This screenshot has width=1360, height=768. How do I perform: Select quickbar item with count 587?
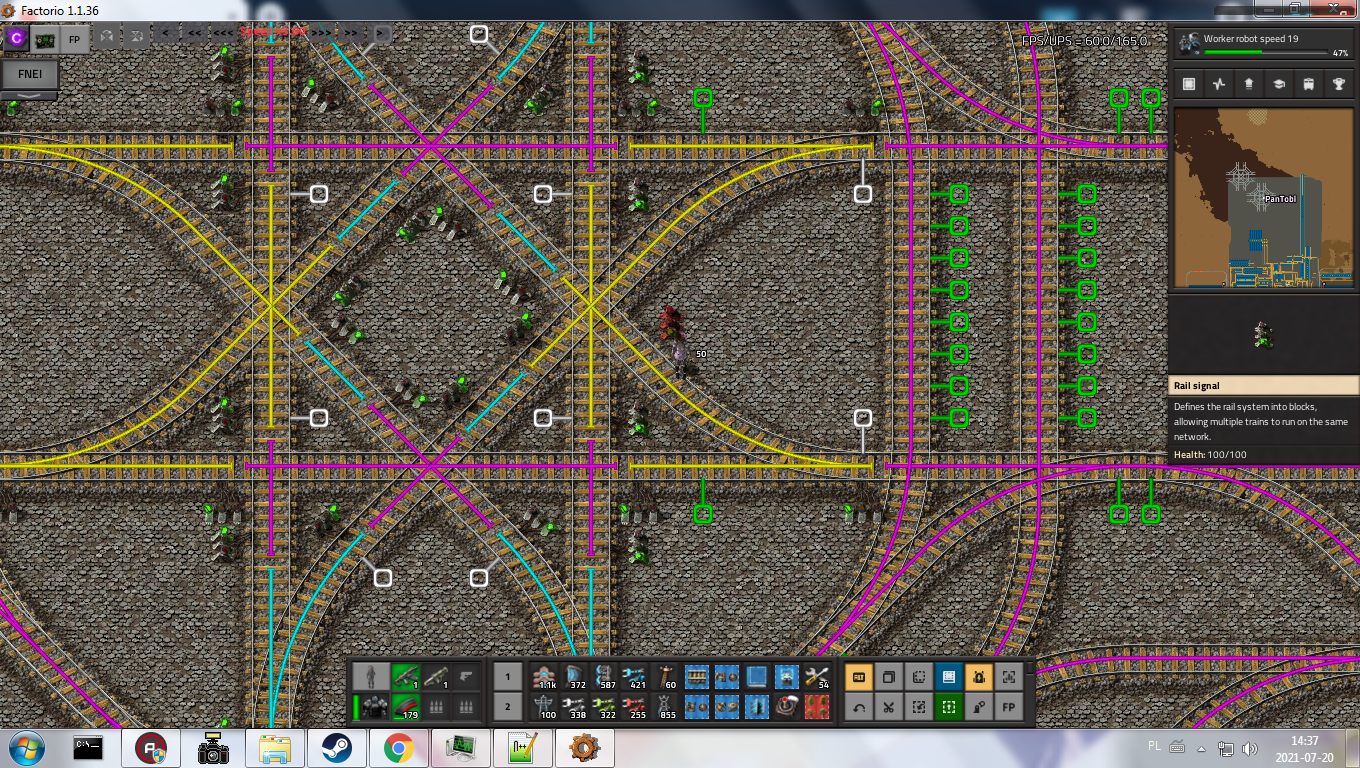point(606,677)
